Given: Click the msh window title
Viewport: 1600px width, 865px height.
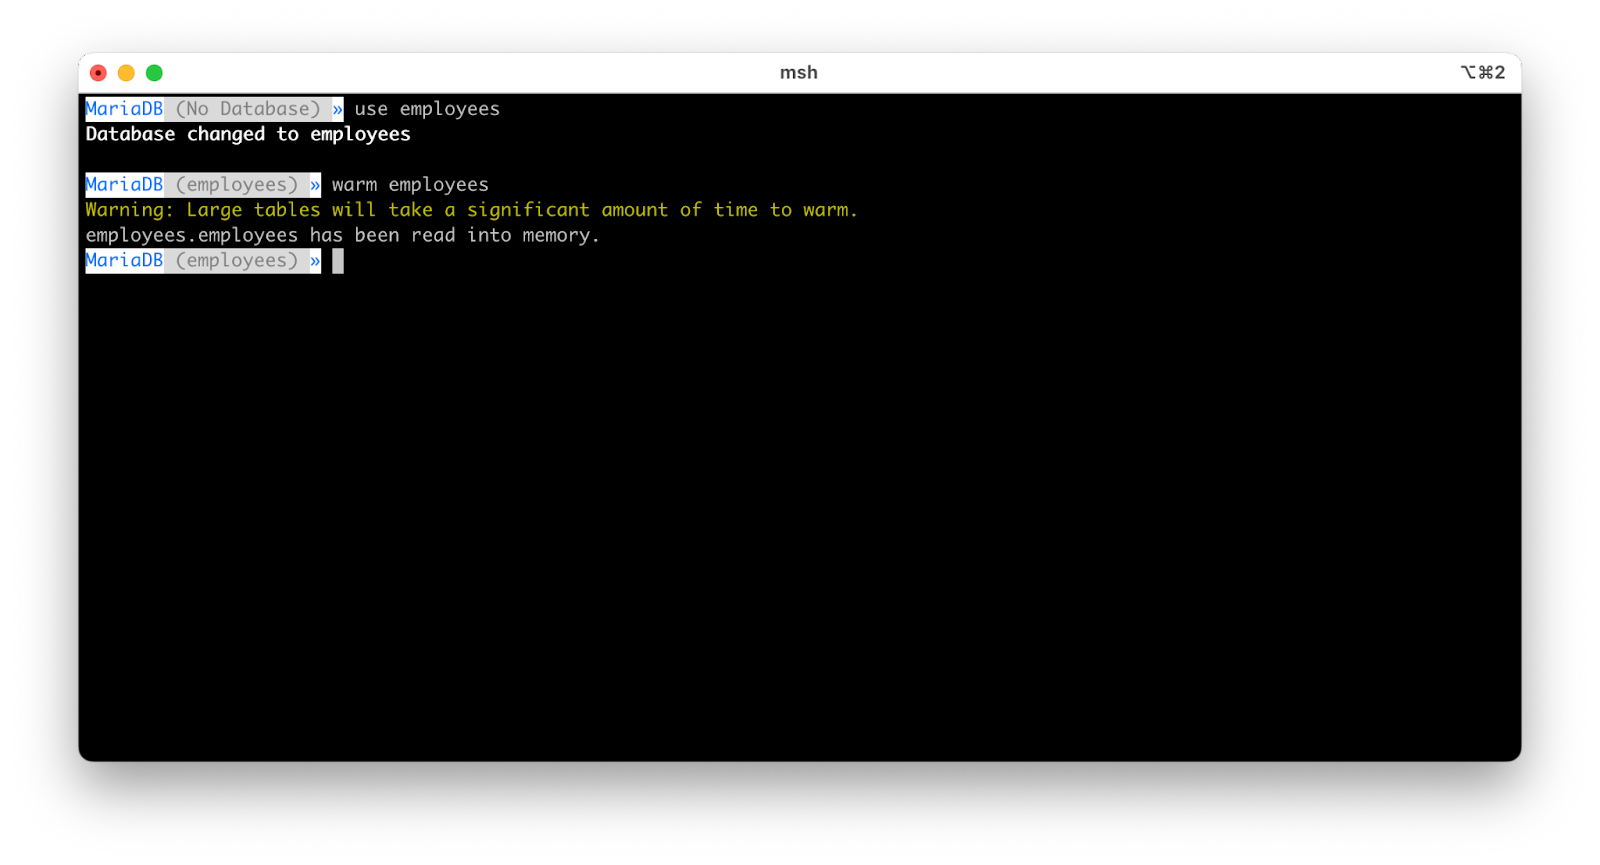Looking at the screenshot, I should [x=798, y=73].
